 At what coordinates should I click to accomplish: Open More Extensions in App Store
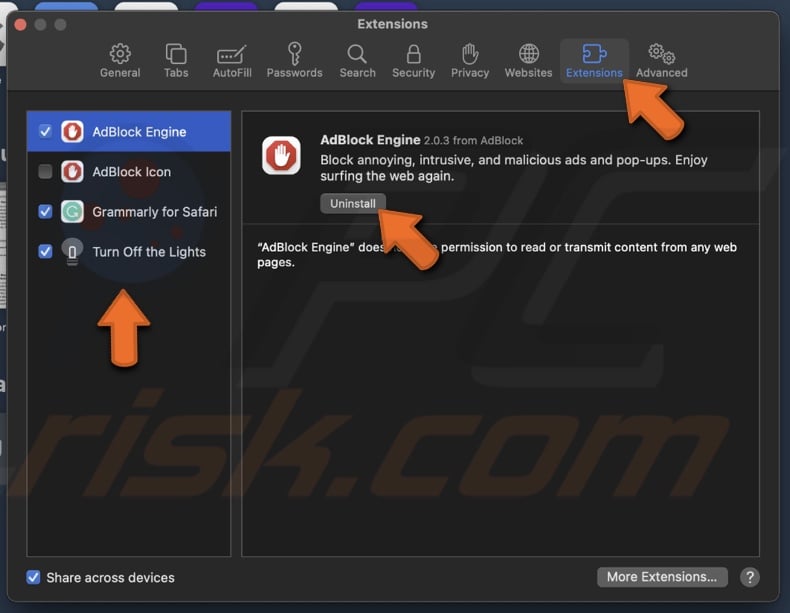point(662,577)
